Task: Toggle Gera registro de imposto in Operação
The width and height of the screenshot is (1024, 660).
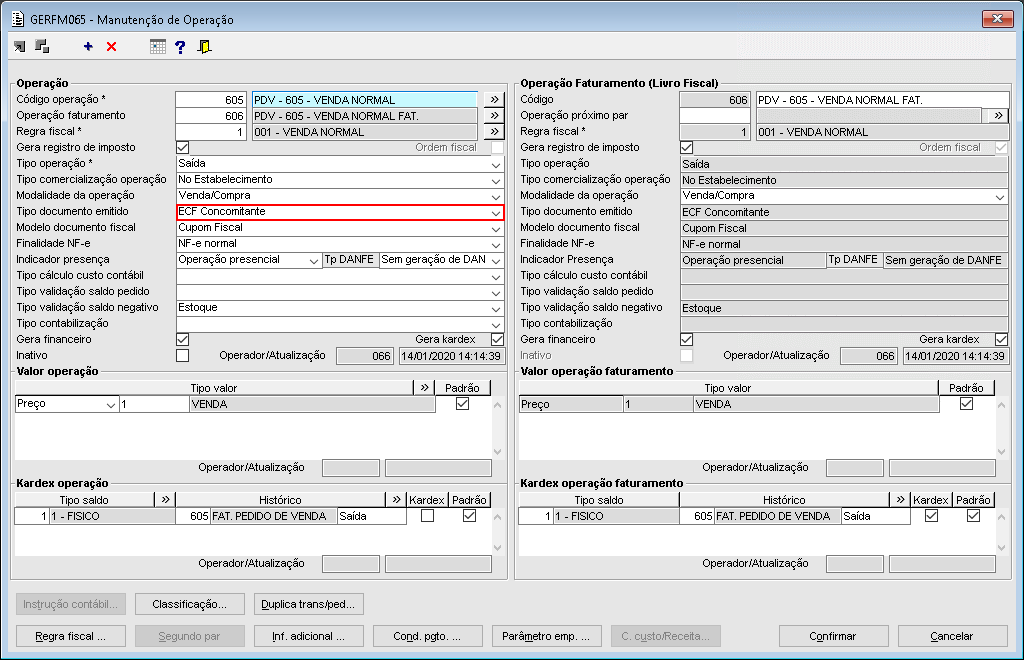Action: [x=183, y=148]
